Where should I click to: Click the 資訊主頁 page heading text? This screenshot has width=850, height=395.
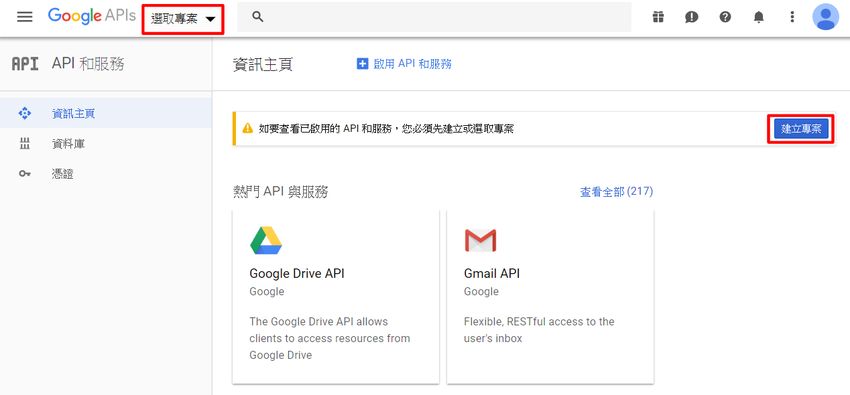click(x=263, y=64)
